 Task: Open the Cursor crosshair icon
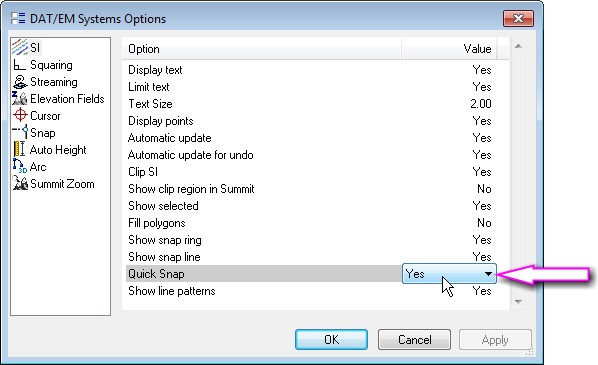pos(20,115)
